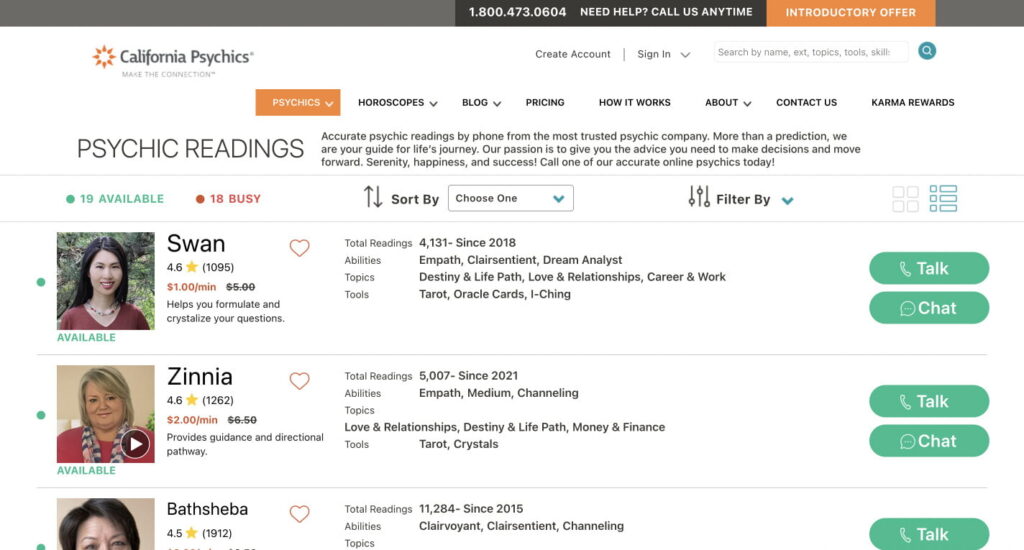Click 'Tarot, Crystals' tools text
The image size is (1024, 550).
click(458, 444)
